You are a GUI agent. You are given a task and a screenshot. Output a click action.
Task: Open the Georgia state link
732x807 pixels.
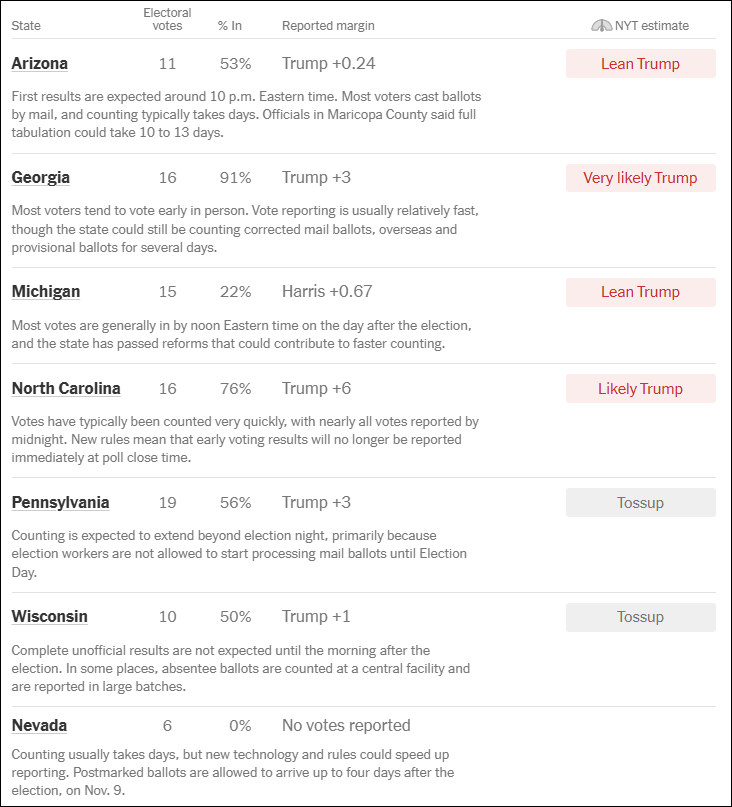click(41, 178)
